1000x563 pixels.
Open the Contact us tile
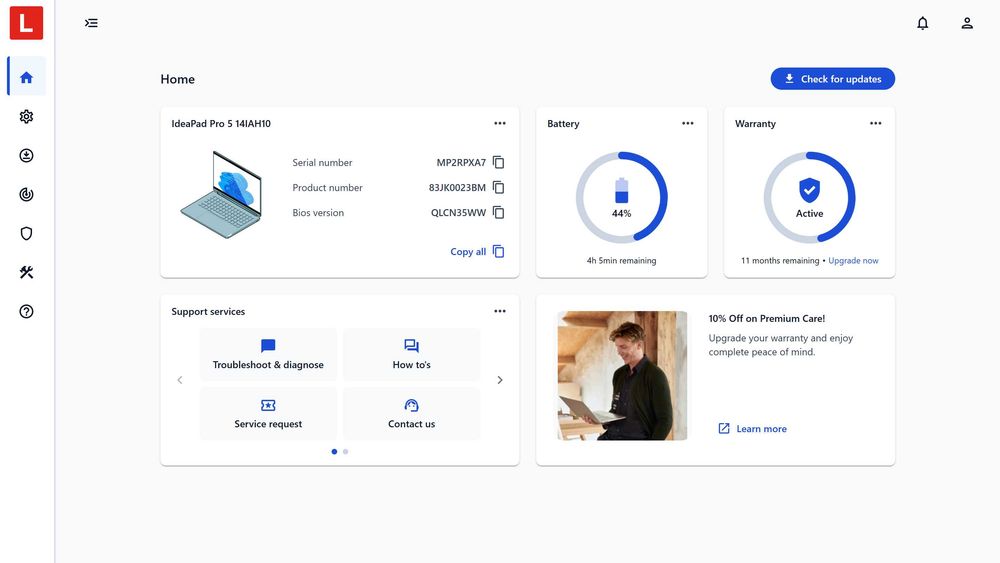tap(411, 414)
